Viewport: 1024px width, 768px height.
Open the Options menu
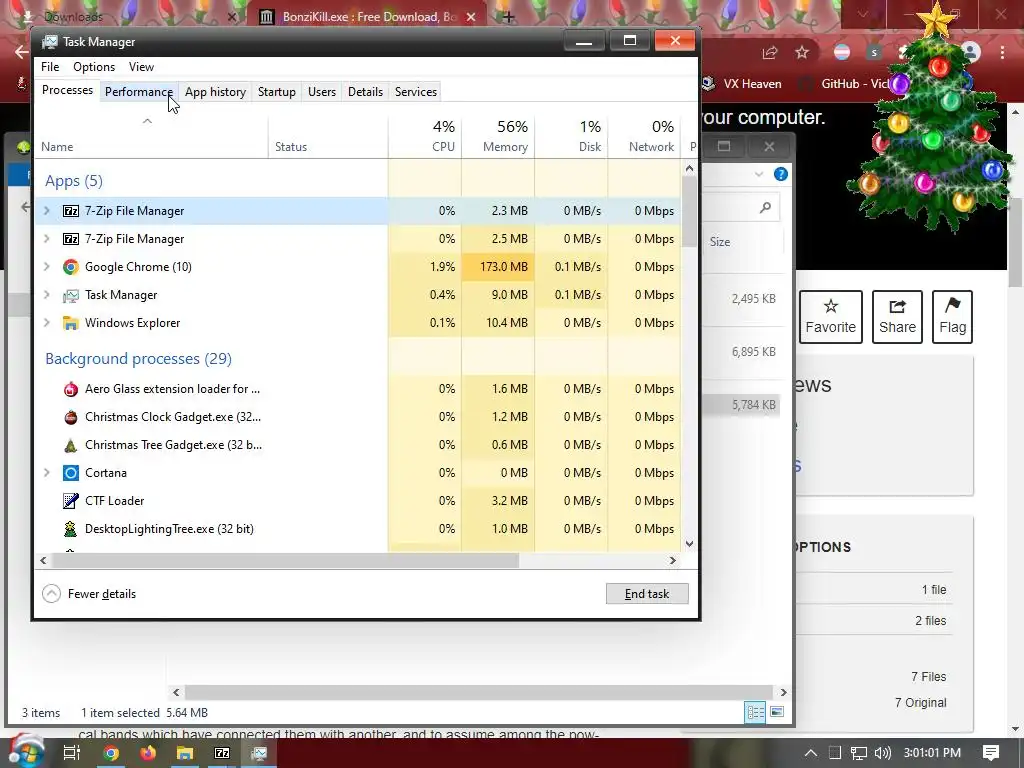[94, 67]
